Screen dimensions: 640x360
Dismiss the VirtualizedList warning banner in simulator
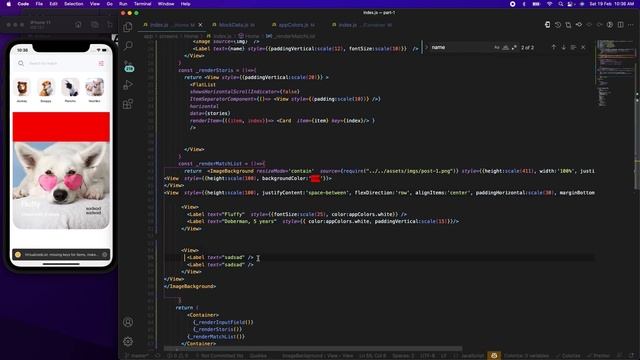pyautogui.click(x=104, y=255)
